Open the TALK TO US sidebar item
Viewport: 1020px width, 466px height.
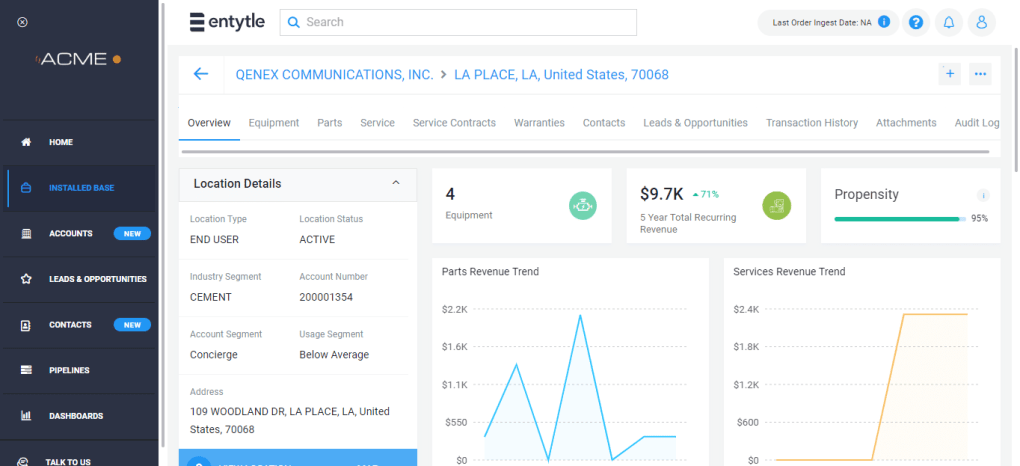pyautogui.click(x=68, y=461)
